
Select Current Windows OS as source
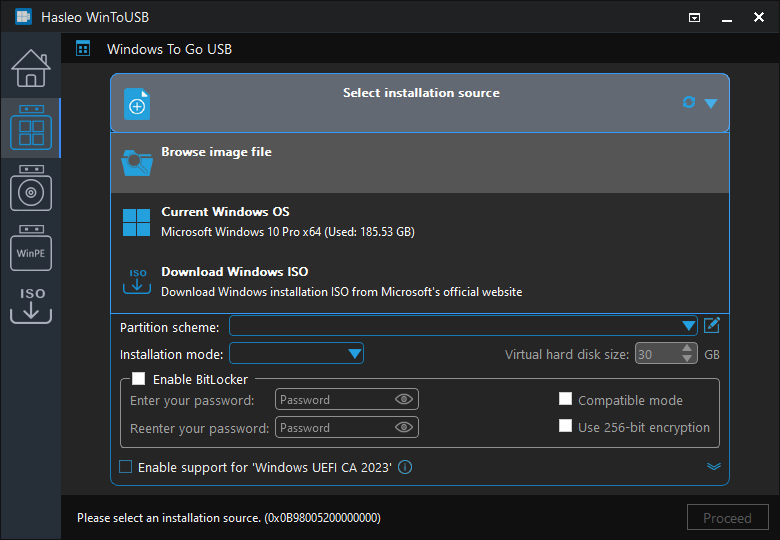[x=420, y=222]
